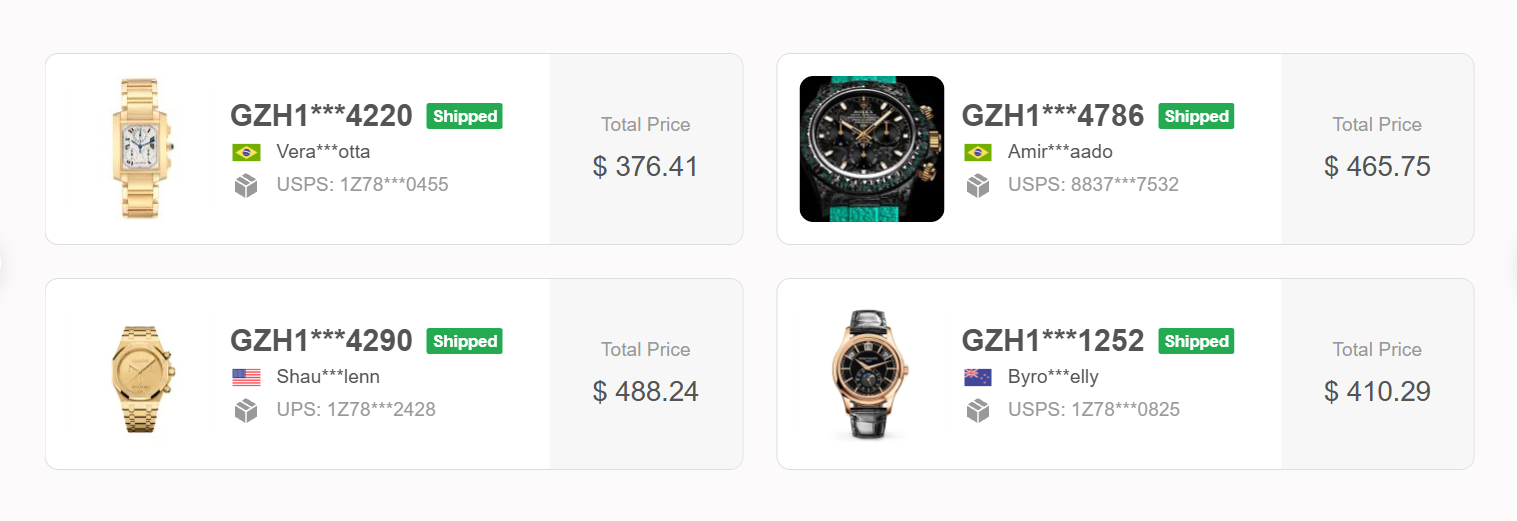The height and width of the screenshot is (521, 1517).
Task: Click package icon next to USPS: 8837***7532
Action: [977, 185]
